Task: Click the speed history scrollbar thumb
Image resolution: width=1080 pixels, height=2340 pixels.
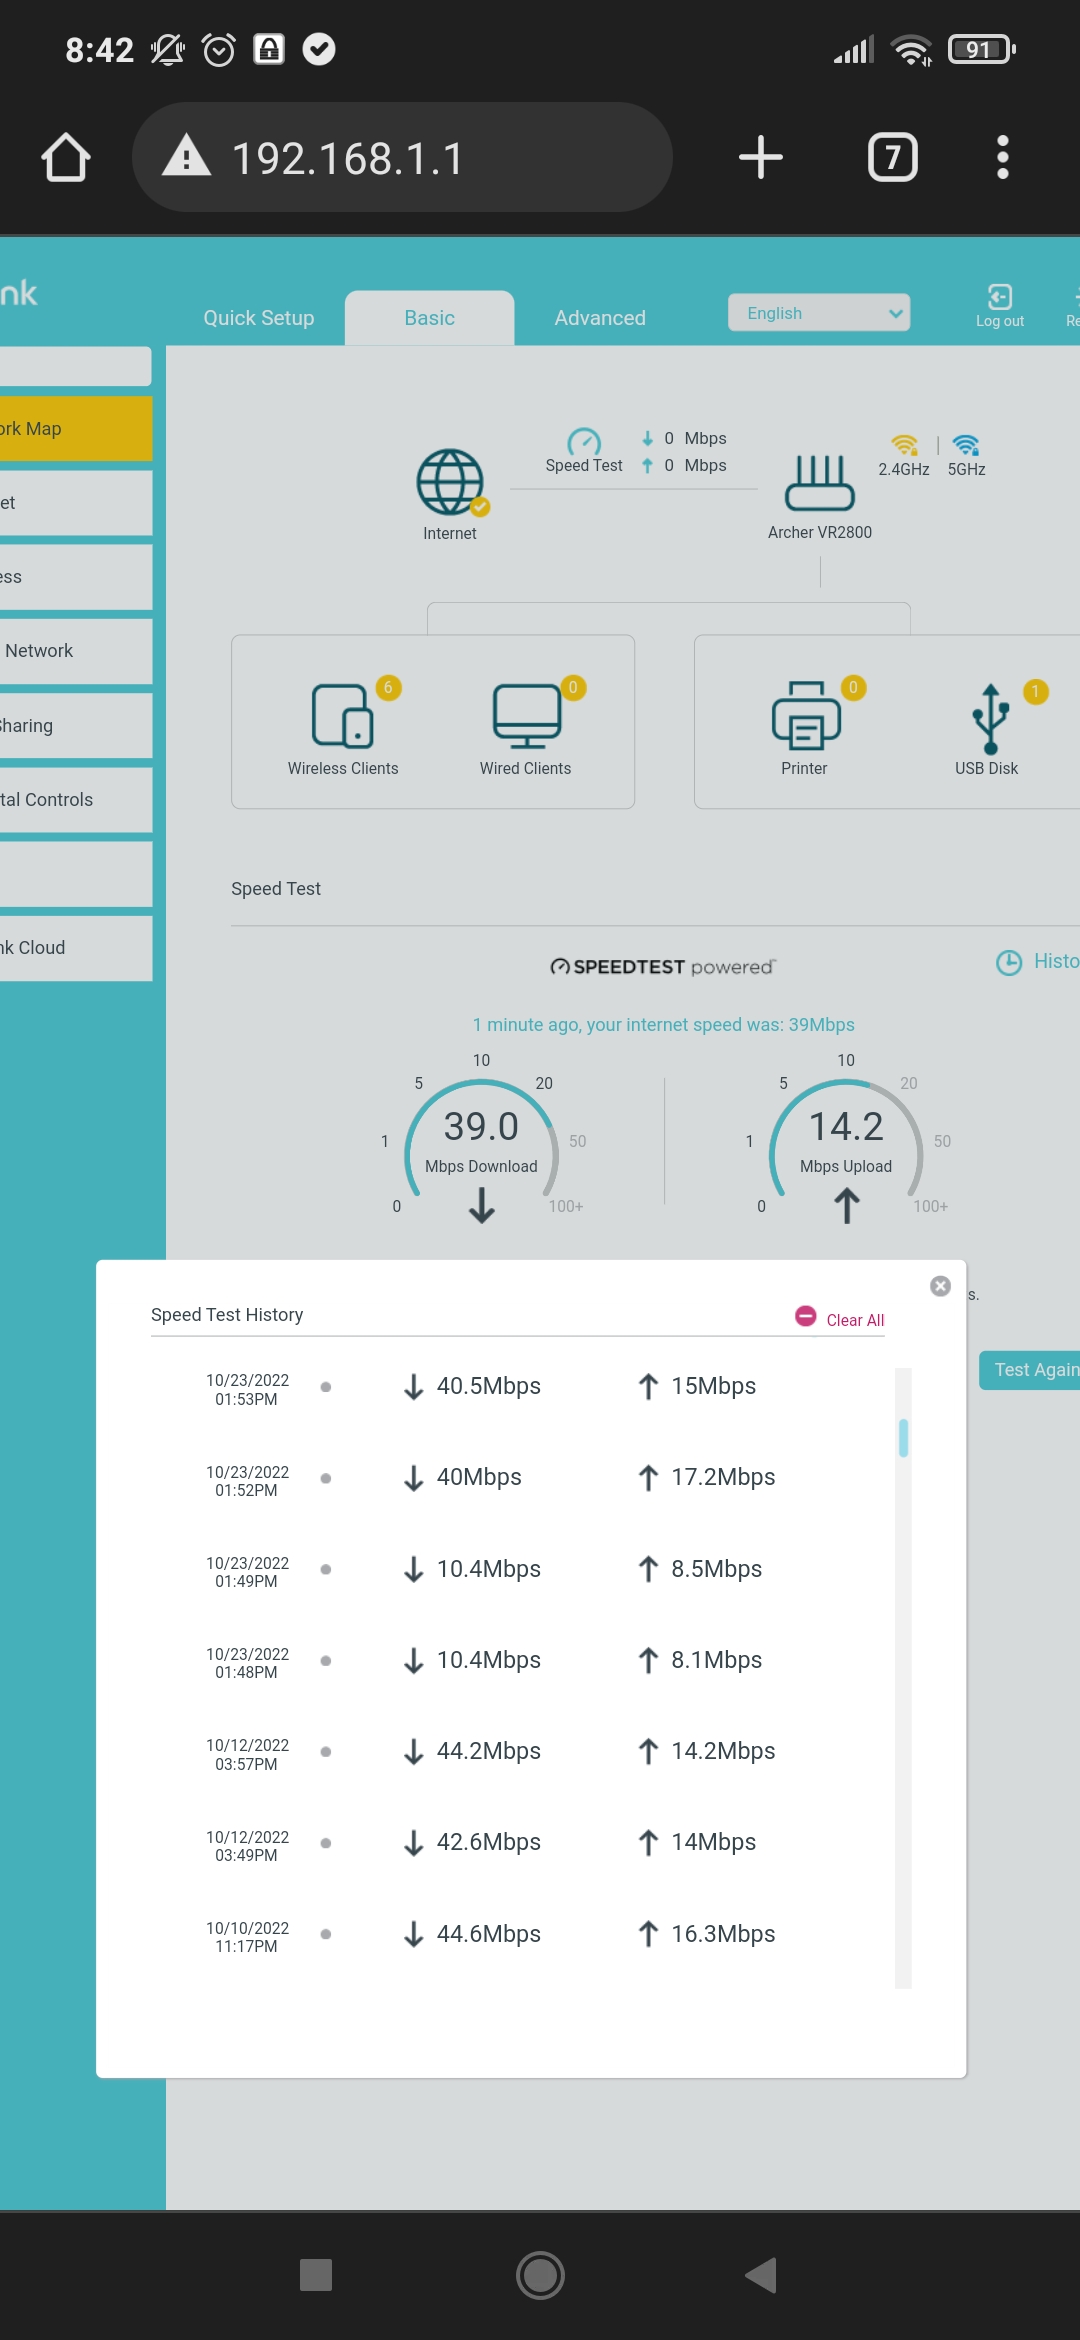Action: point(904,1438)
